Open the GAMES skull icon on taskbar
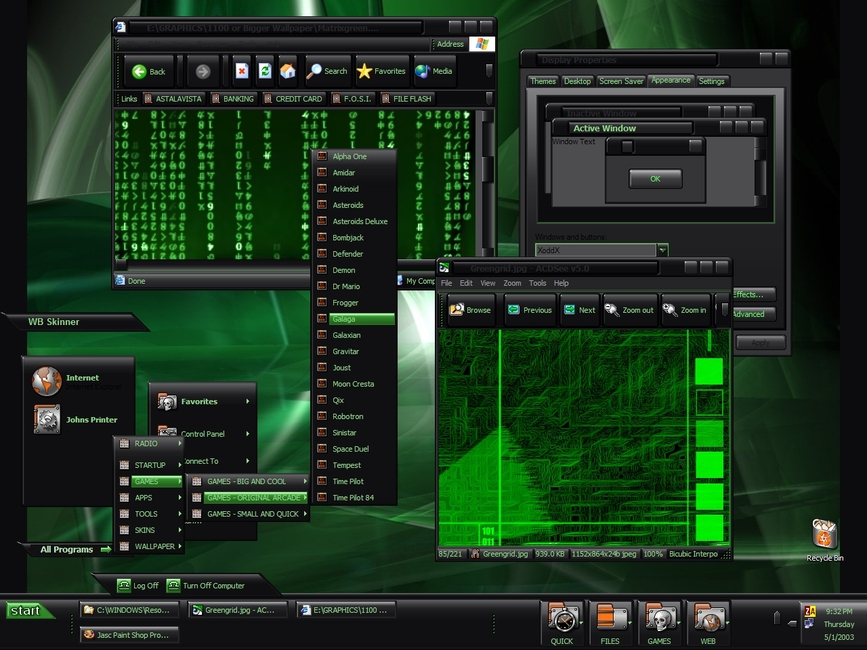The width and height of the screenshot is (867, 650). (x=659, y=623)
